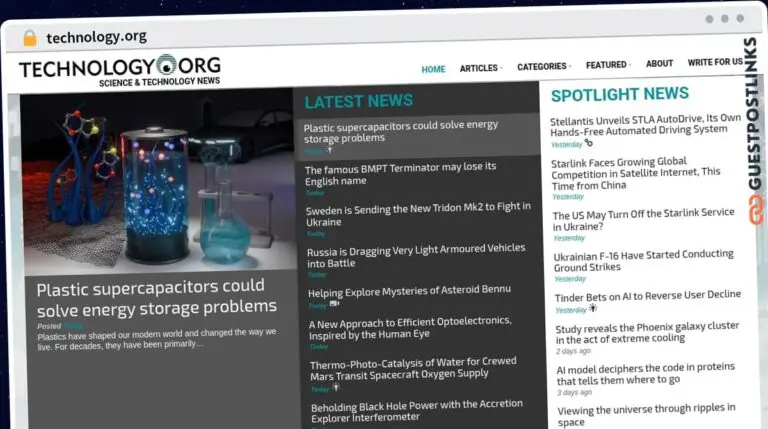Click the featured icon under Thermo-Photo-Catalysis article
The height and width of the screenshot is (429, 768).
[x=336, y=387]
